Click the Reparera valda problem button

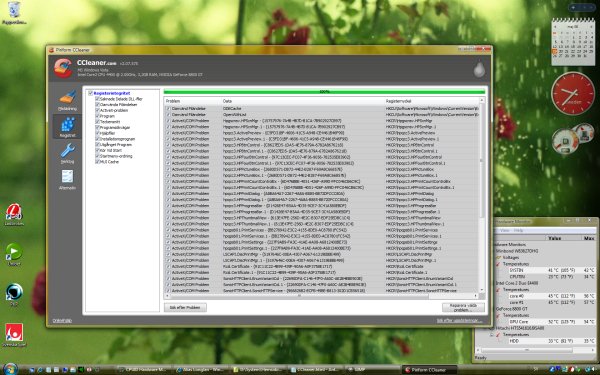(463, 307)
